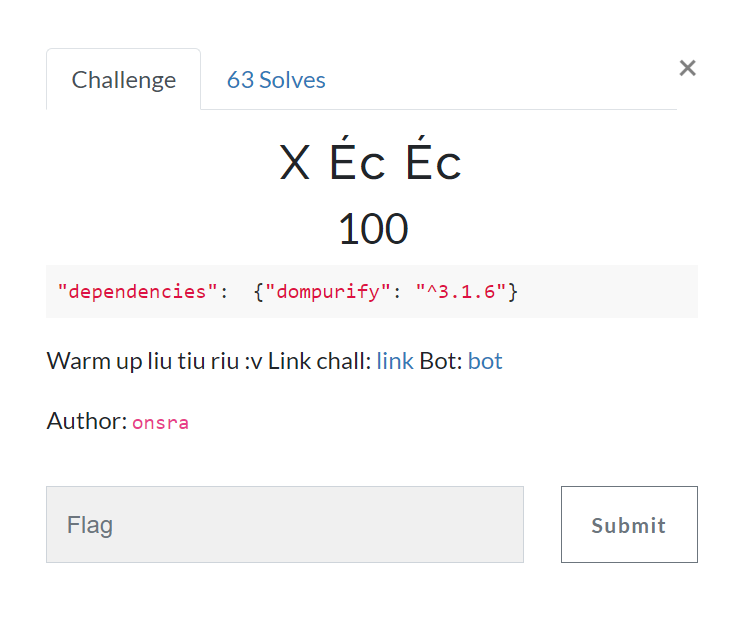
Task: Click the author name 'onsra'
Action: pyautogui.click(x=160, y=422)
